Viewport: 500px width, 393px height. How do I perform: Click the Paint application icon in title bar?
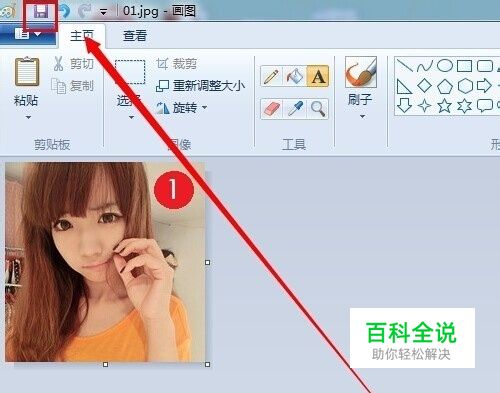point(7,11)
